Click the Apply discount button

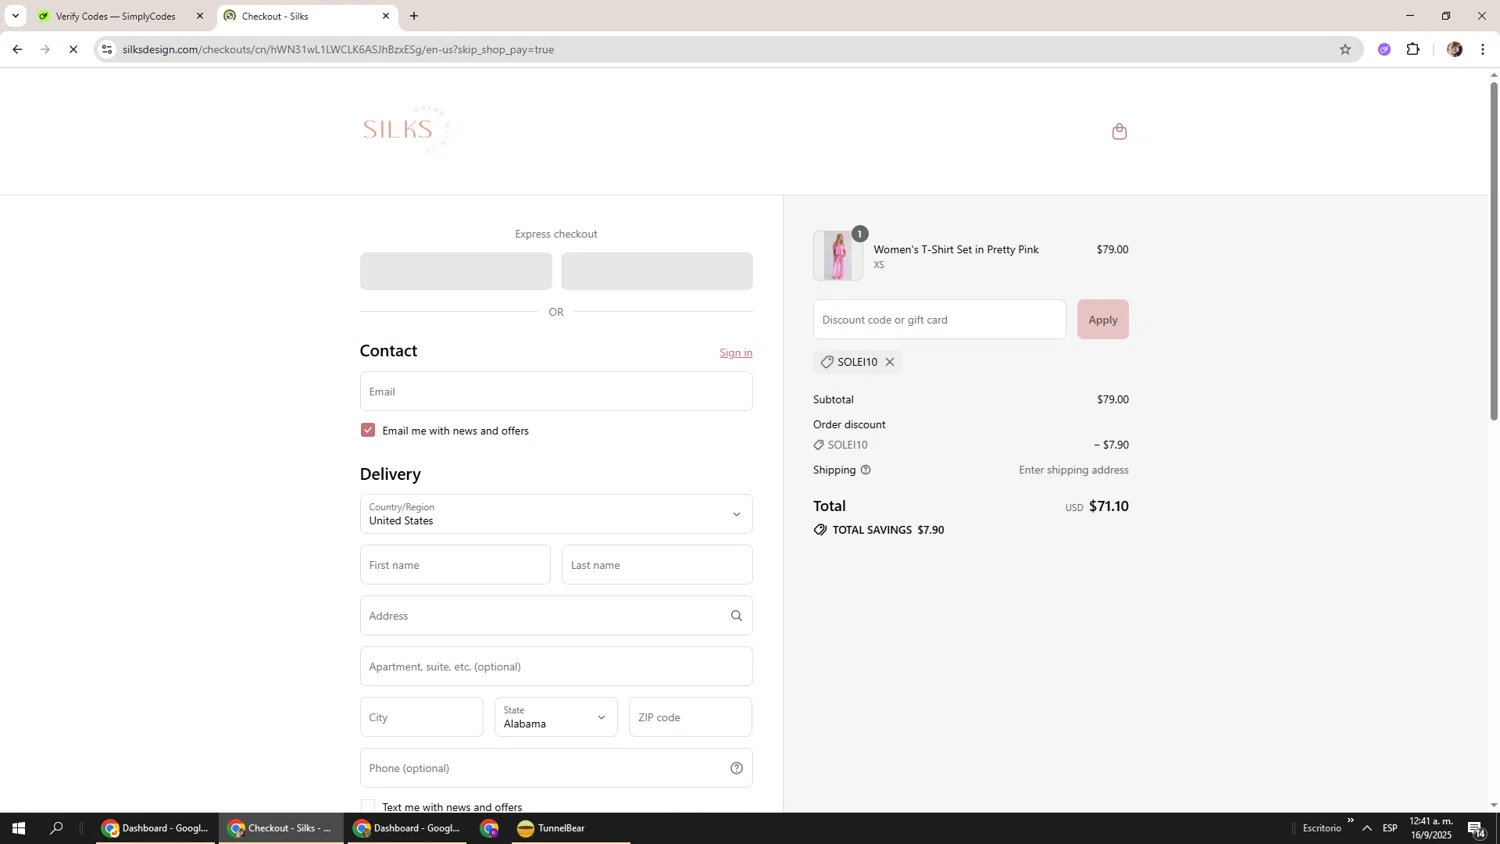coord(1103,319)
